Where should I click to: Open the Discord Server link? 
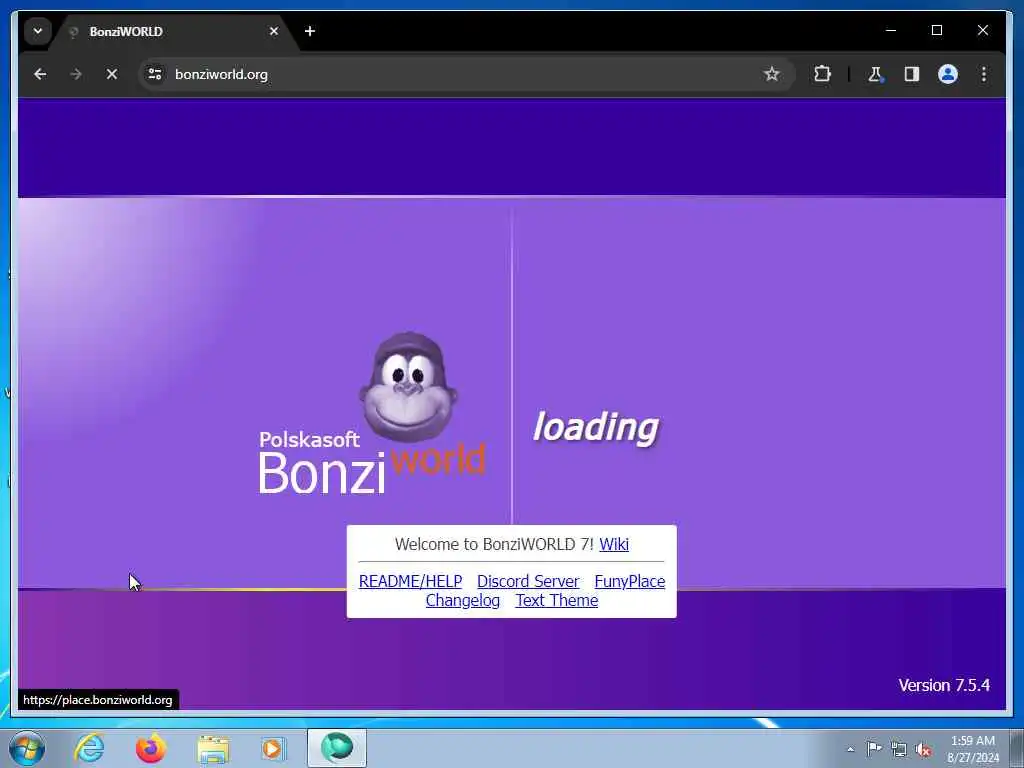[528, 581]
